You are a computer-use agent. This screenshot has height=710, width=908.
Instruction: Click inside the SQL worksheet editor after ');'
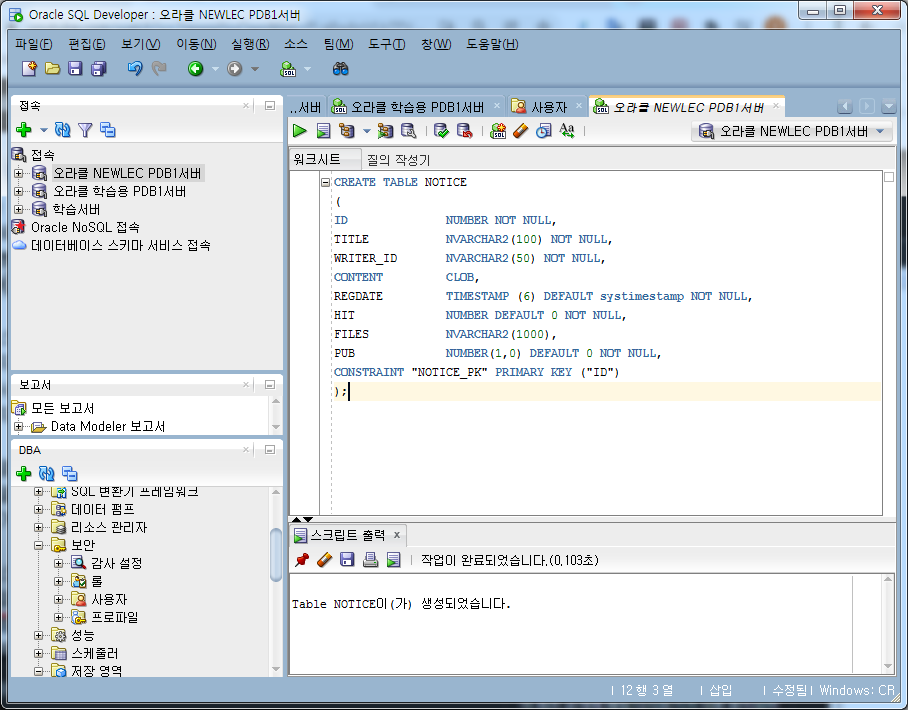[350, 391]
